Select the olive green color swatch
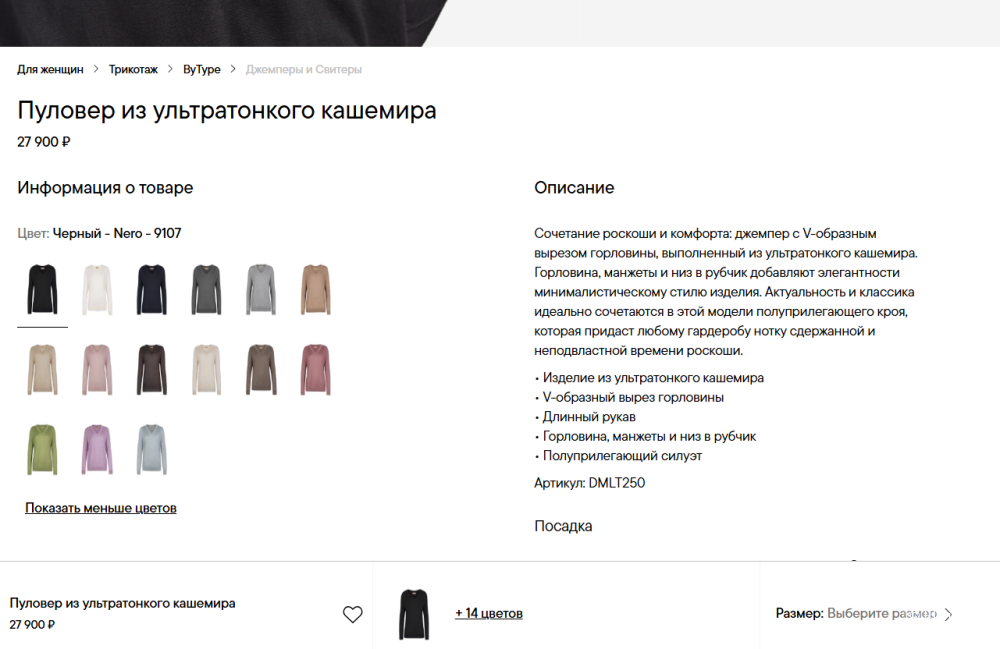The width and height of the screenshot is (1000, 649). [x=41, y=448]
